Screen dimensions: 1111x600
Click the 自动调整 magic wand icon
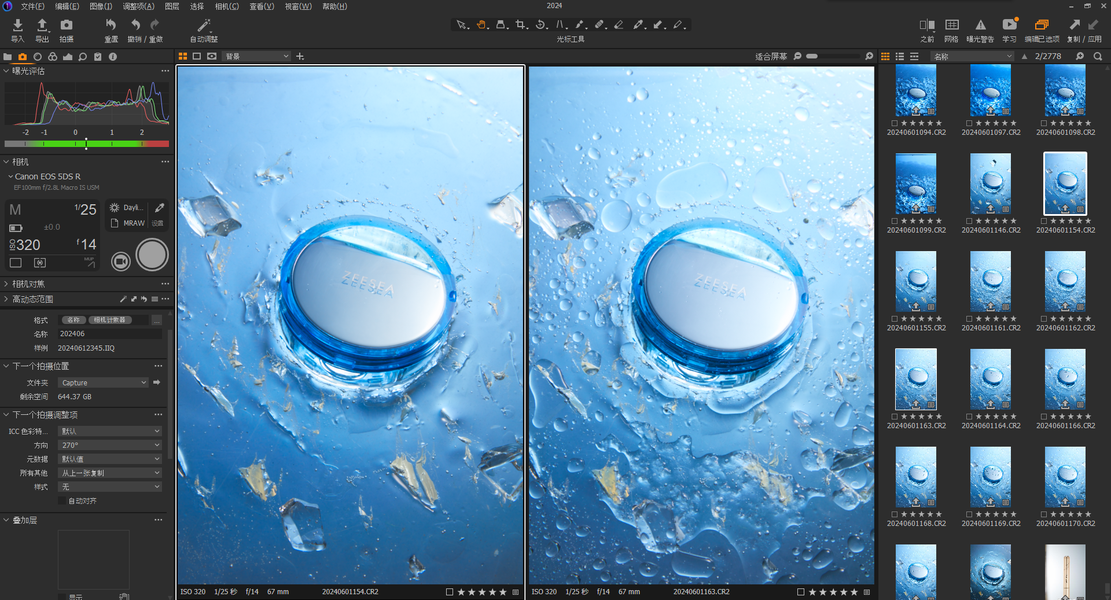(204, 26)
